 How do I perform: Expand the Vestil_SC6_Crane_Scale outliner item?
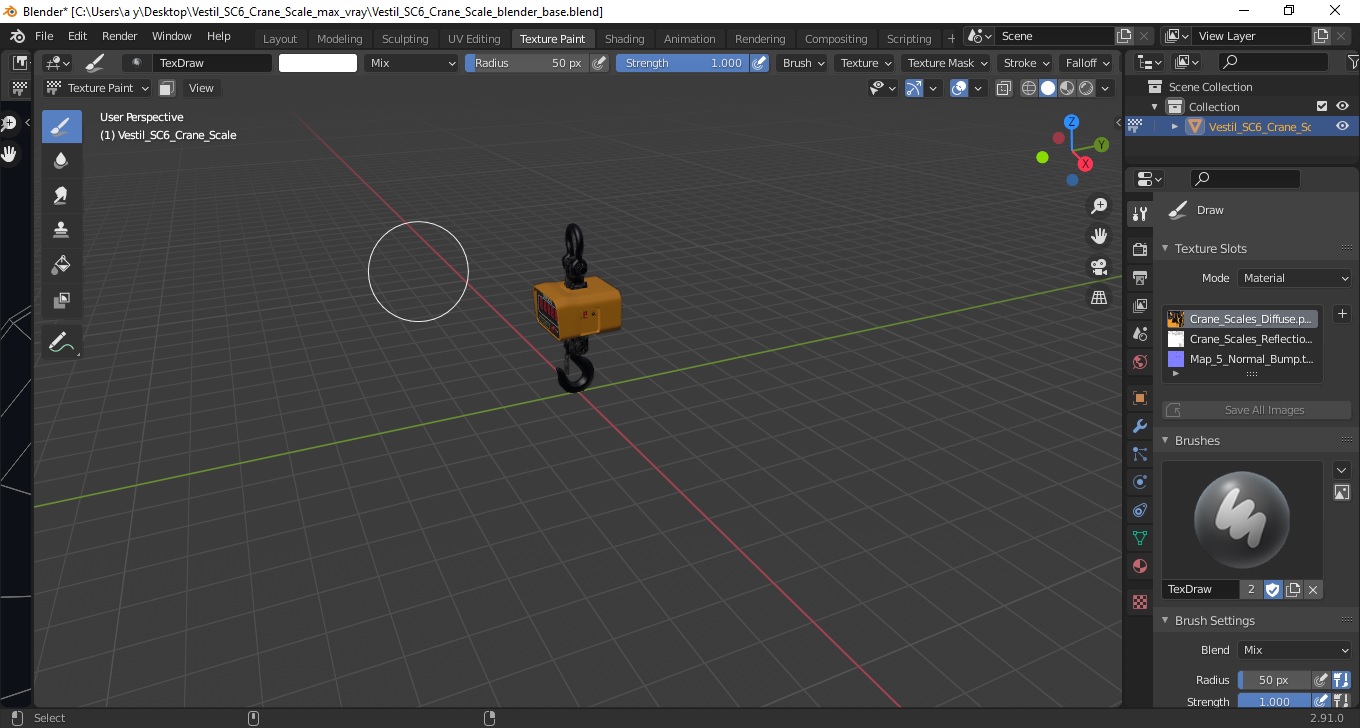[x=1175, y=126]
